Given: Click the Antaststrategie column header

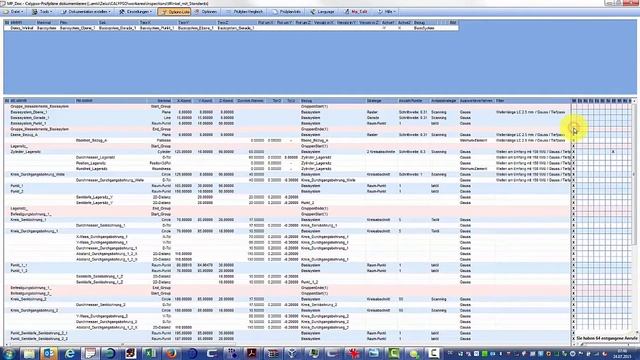Looking at the screenshot, I should pyautogui.click(x=443, y=100).
